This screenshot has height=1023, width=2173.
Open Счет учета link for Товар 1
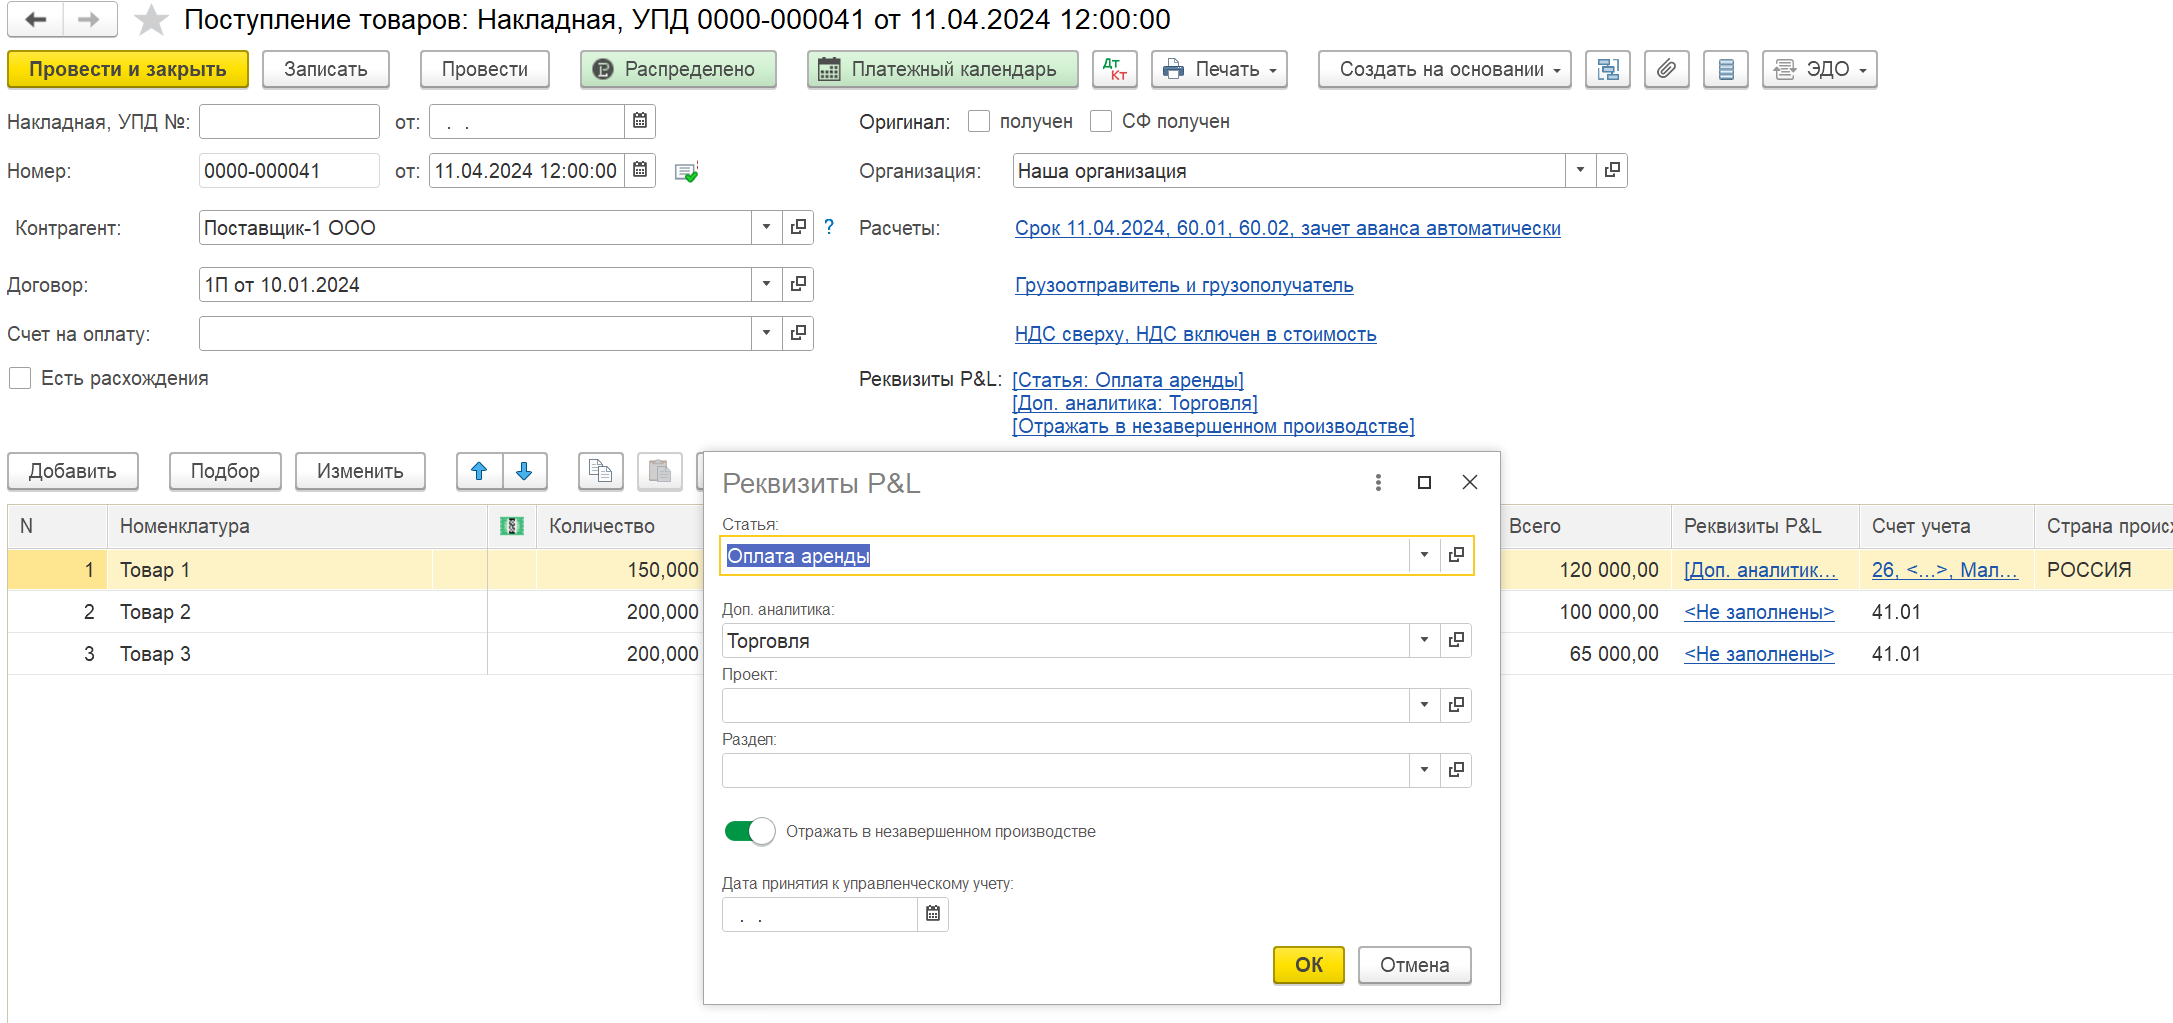point(1944,570)
